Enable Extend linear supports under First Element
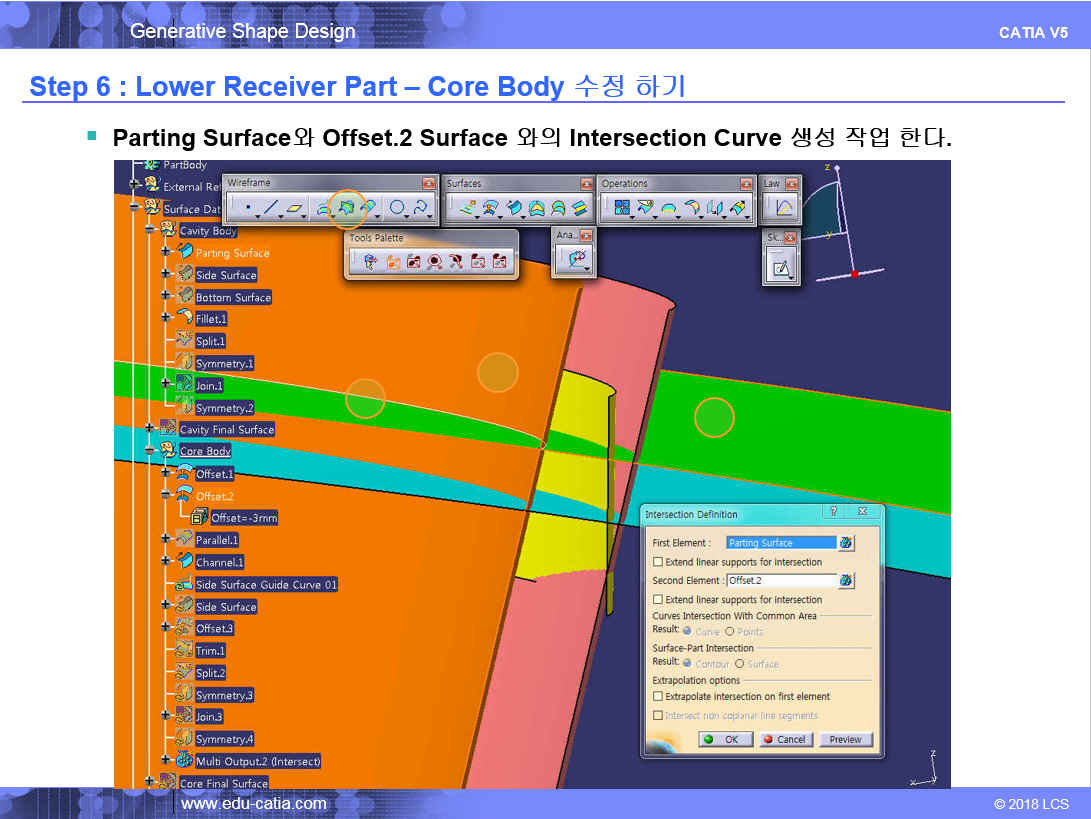Screen dimensions: 1091x819 point(658,562)
